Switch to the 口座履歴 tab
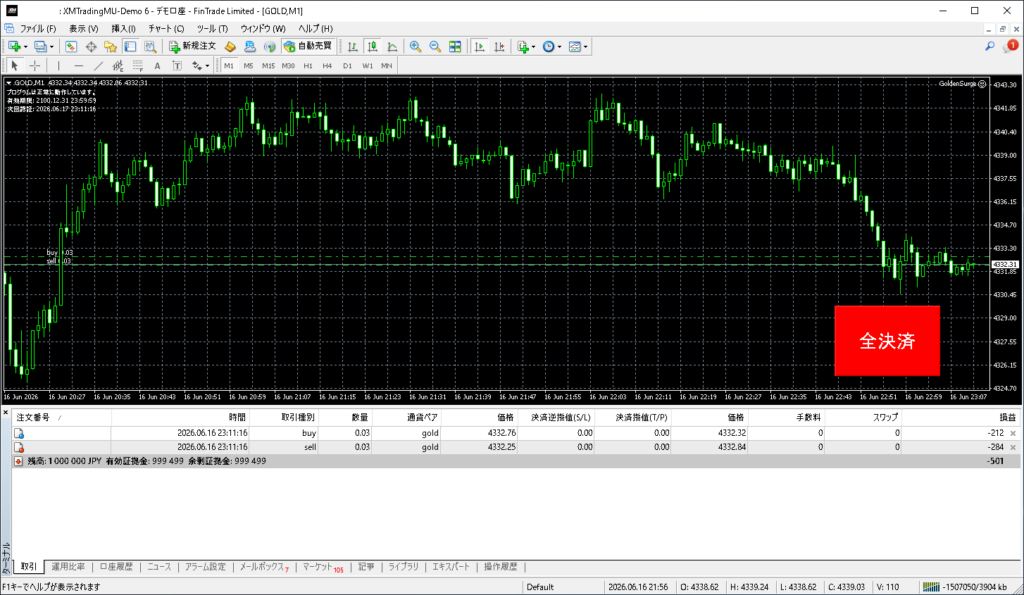The height and width of the screenshot is (595, 1024). (116, 567)
